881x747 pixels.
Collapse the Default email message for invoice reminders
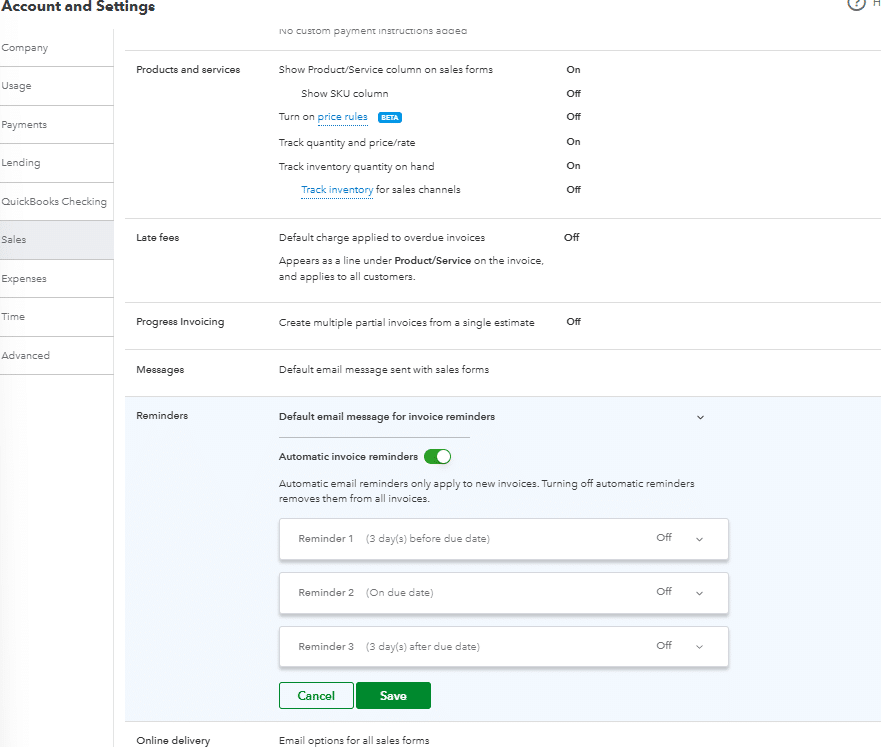[x=700, y=416]
